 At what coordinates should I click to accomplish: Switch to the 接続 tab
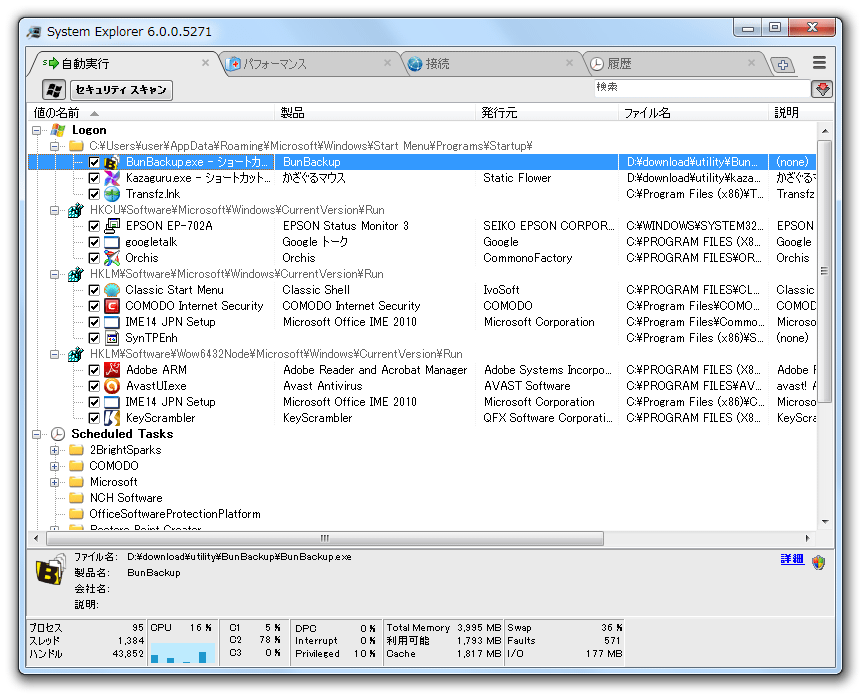(x=491, y=64)
